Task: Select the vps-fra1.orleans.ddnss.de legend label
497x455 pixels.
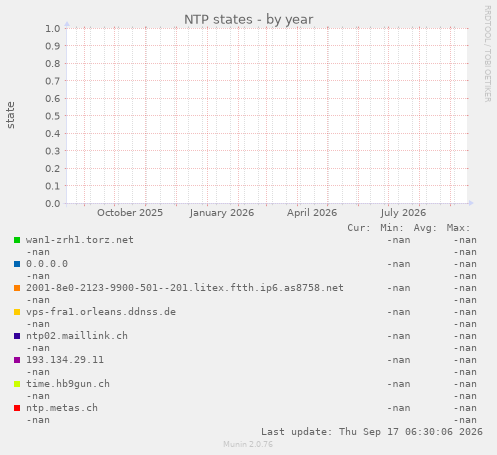Action: pyautogui.click(x=101, y=312)
